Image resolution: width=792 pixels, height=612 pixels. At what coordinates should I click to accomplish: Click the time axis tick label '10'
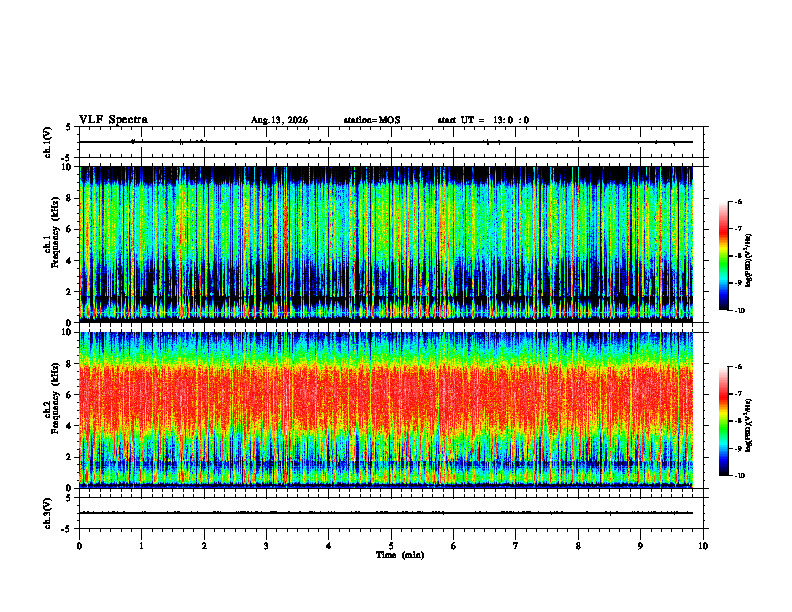click(x=703, y=546)
